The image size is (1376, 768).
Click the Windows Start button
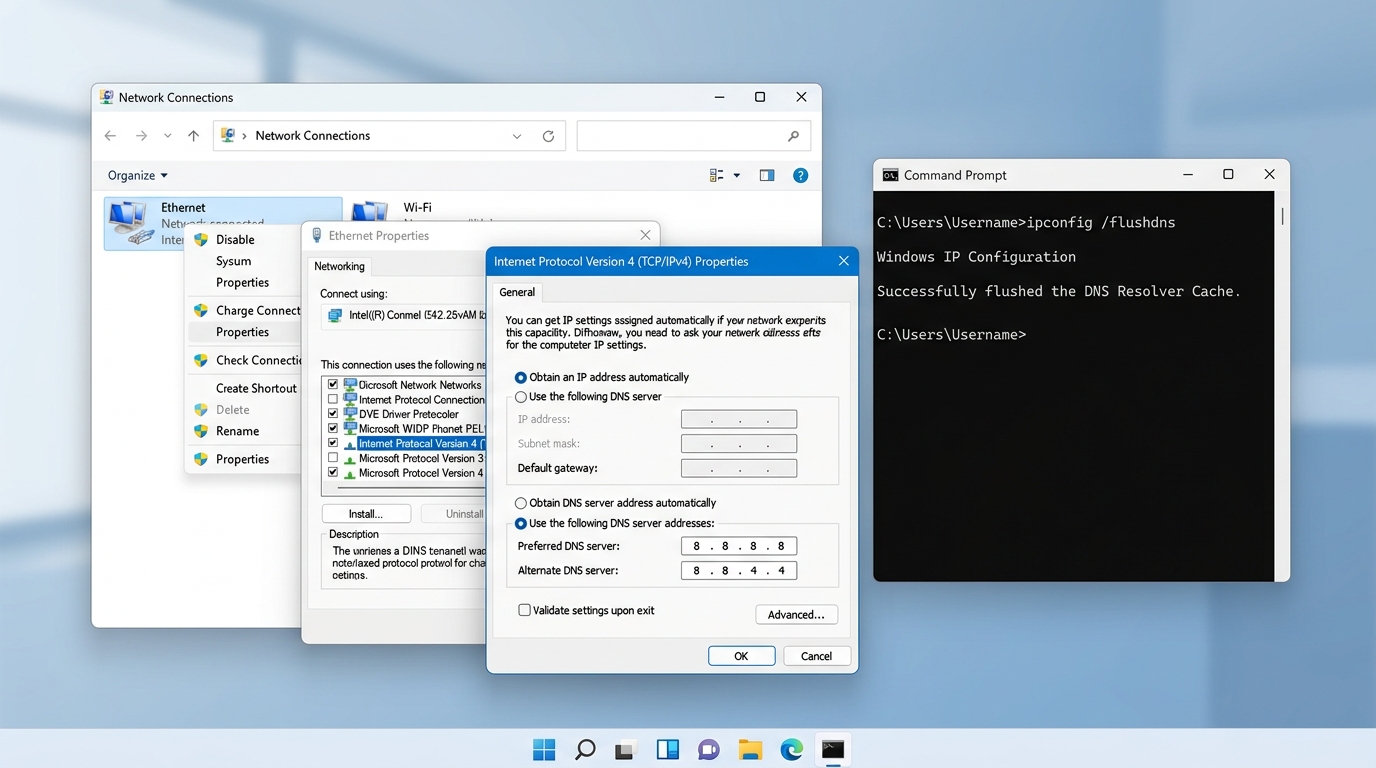(x=544, y=750)
